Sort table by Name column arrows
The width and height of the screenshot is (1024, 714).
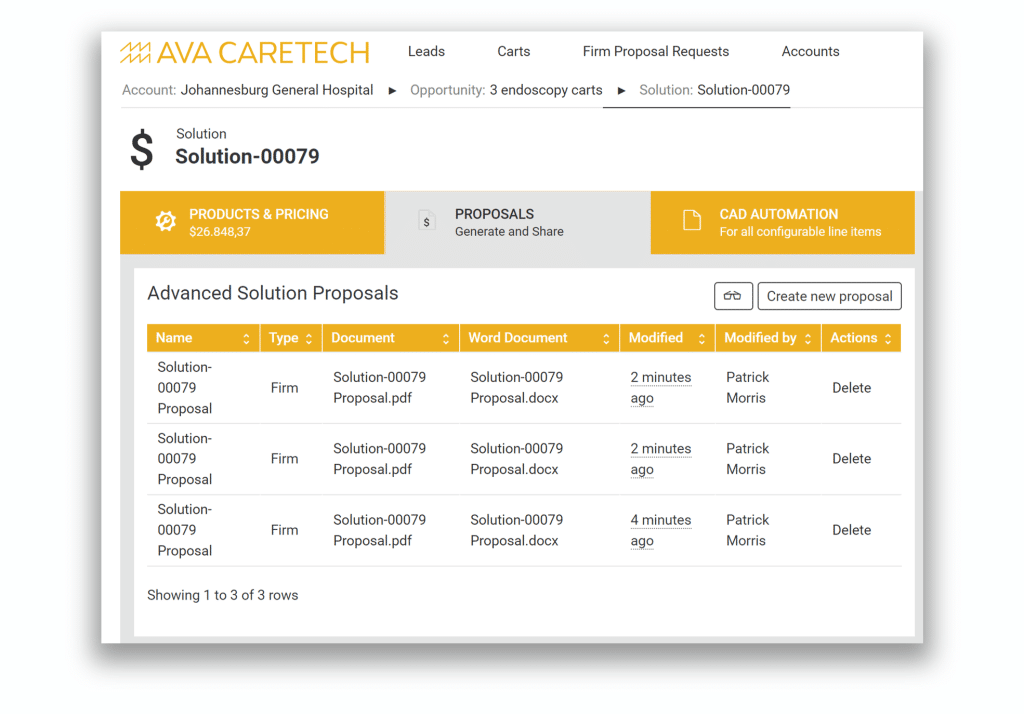point(246,338)
